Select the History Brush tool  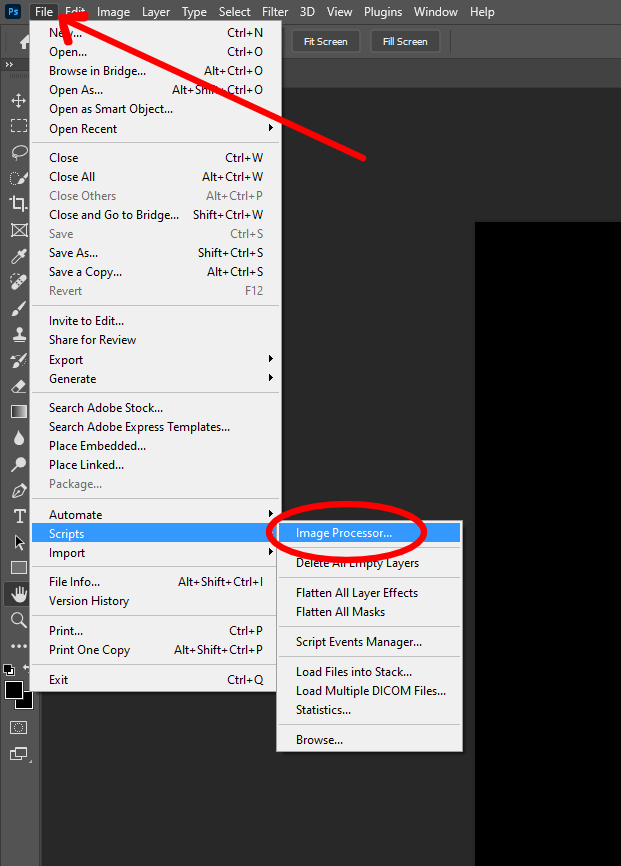coord(19,360)
